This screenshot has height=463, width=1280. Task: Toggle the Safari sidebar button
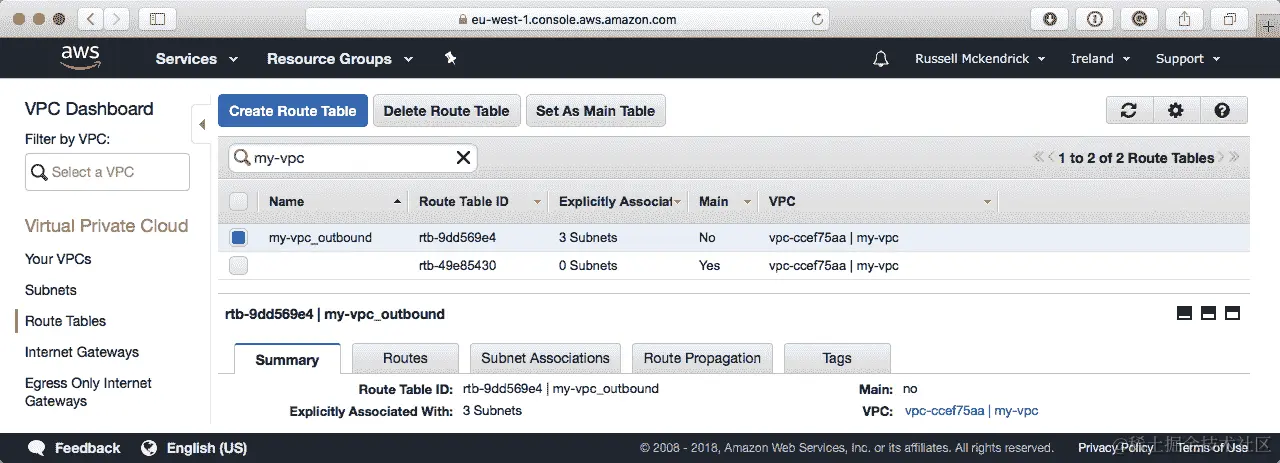pyautogui.click(x=157, y=19)
